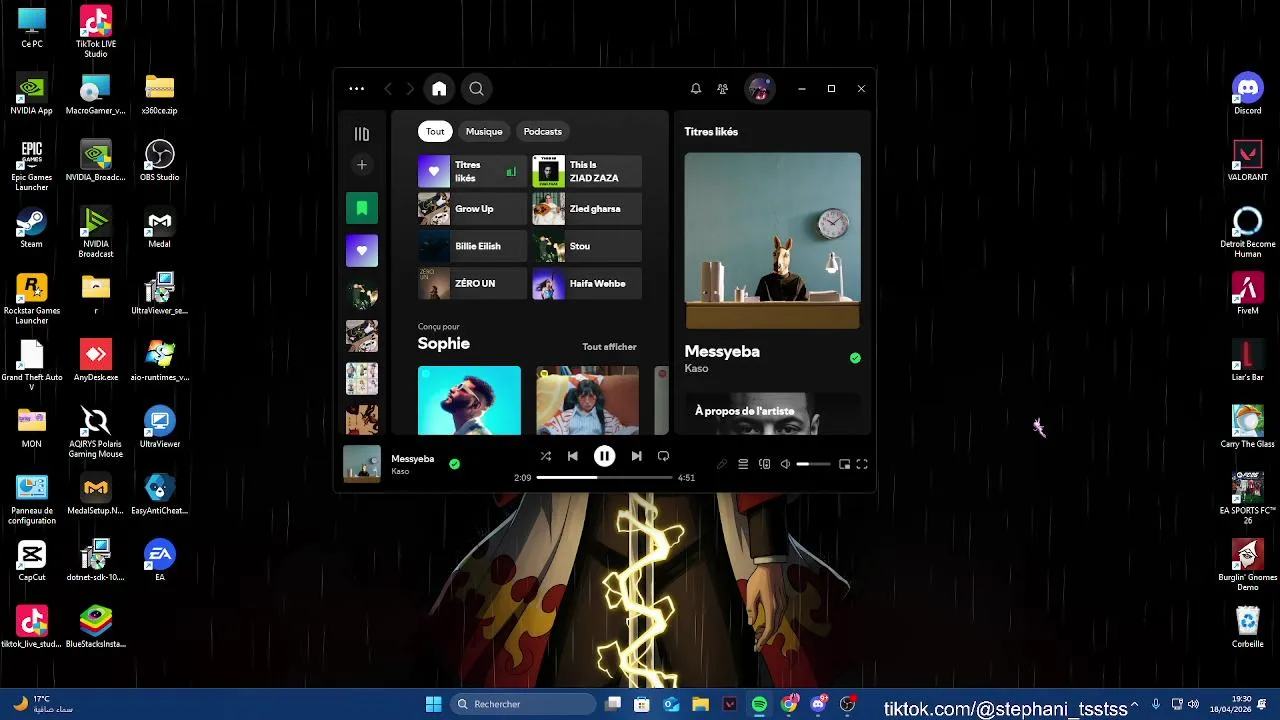This screenshot has width=1280, height=720.
Task: Open the Steam desktop shortcut
Action: [31, 228]
